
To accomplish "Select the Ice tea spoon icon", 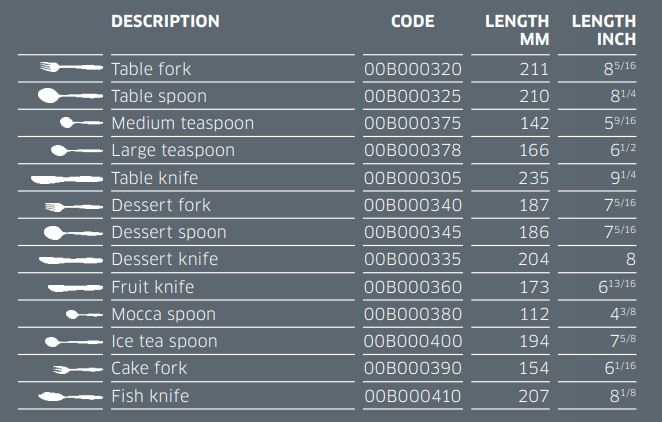I will (x=73, y=342).
